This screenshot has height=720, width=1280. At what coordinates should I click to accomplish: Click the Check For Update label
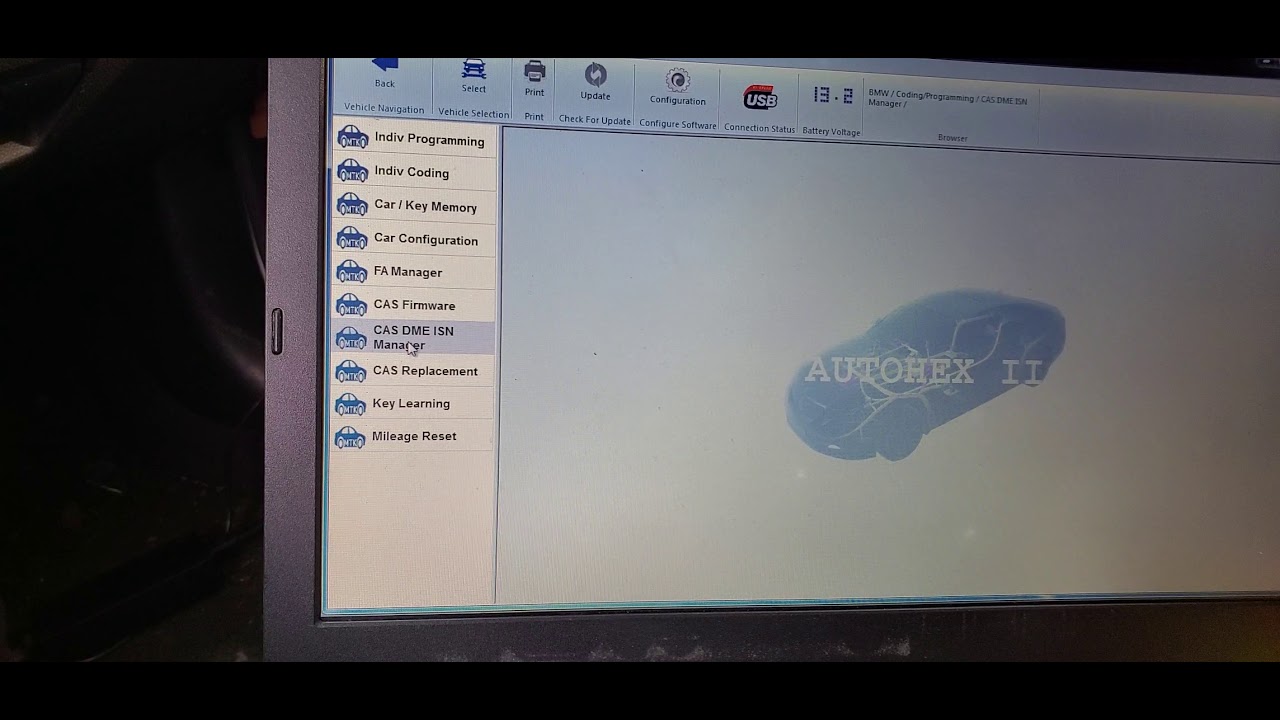[x=595, y=120]
